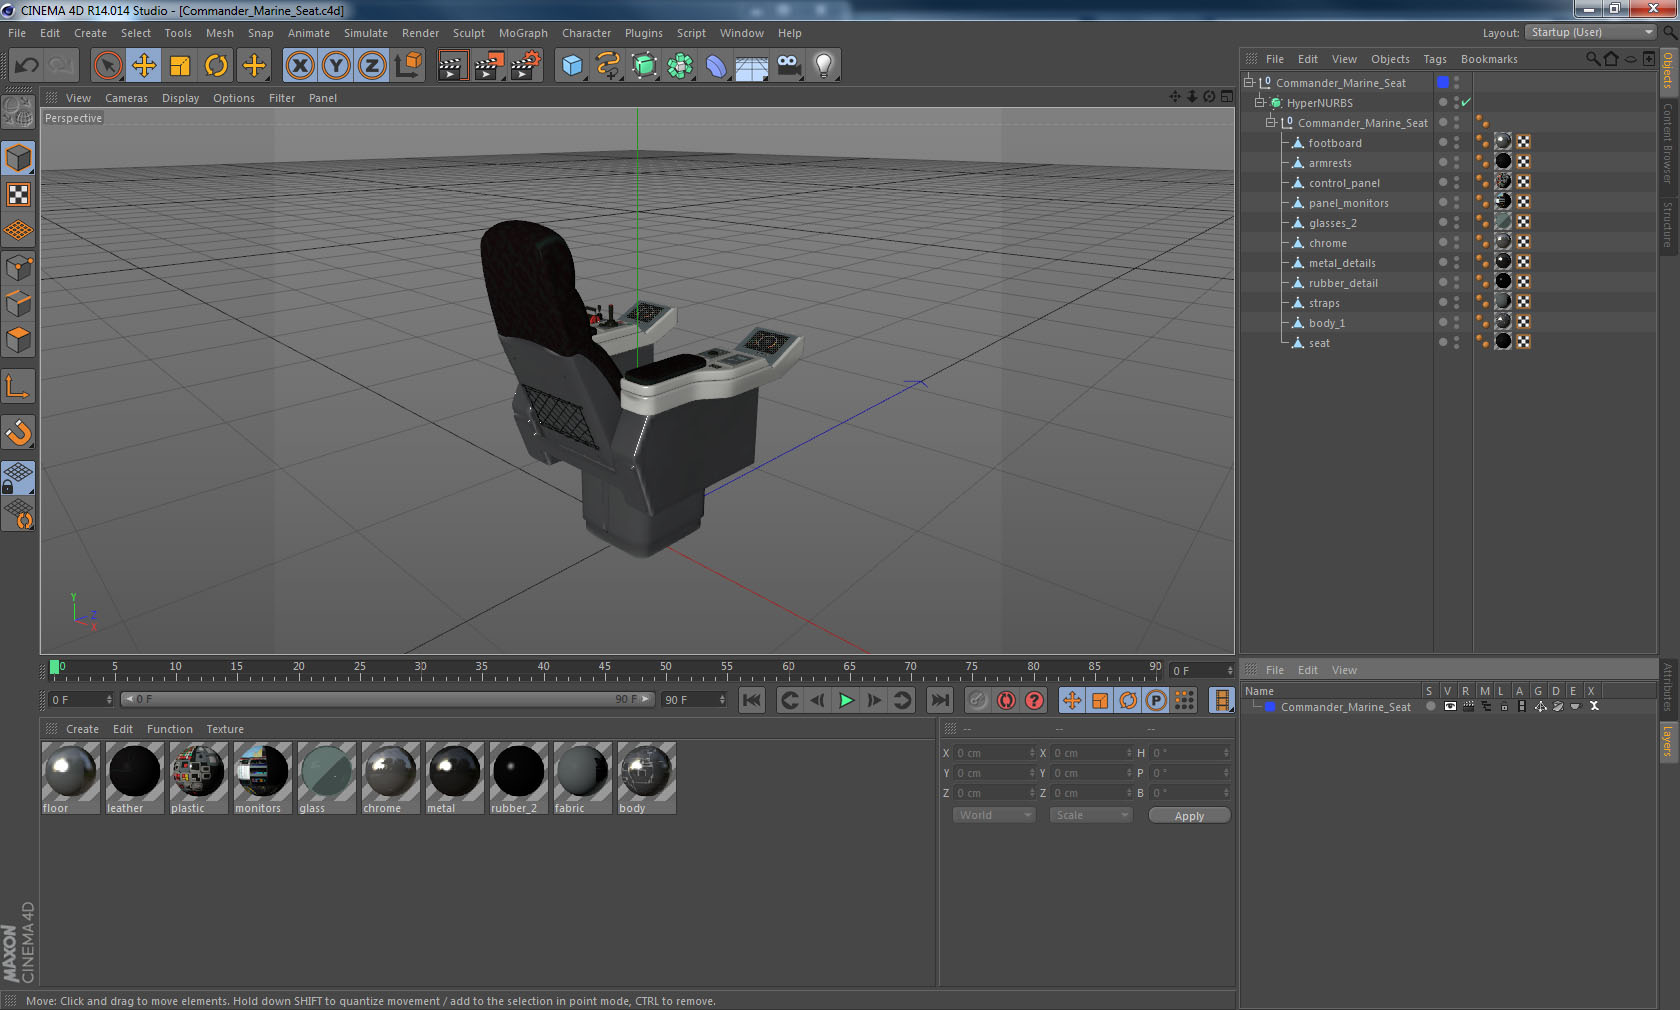Select the leather material swatch
1680x1010 pixels.
pyautogui.click(x=134, y=777)
